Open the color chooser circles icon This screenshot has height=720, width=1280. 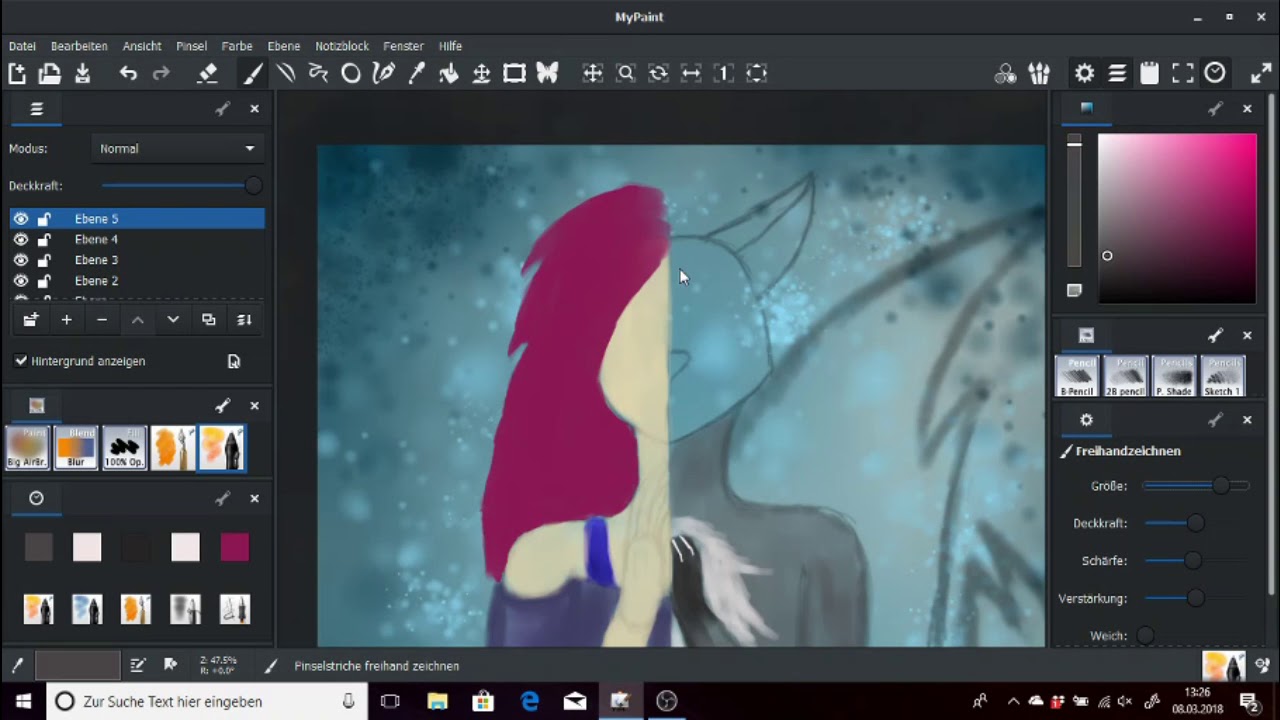pyautogui.click(x=1006, y=73)
